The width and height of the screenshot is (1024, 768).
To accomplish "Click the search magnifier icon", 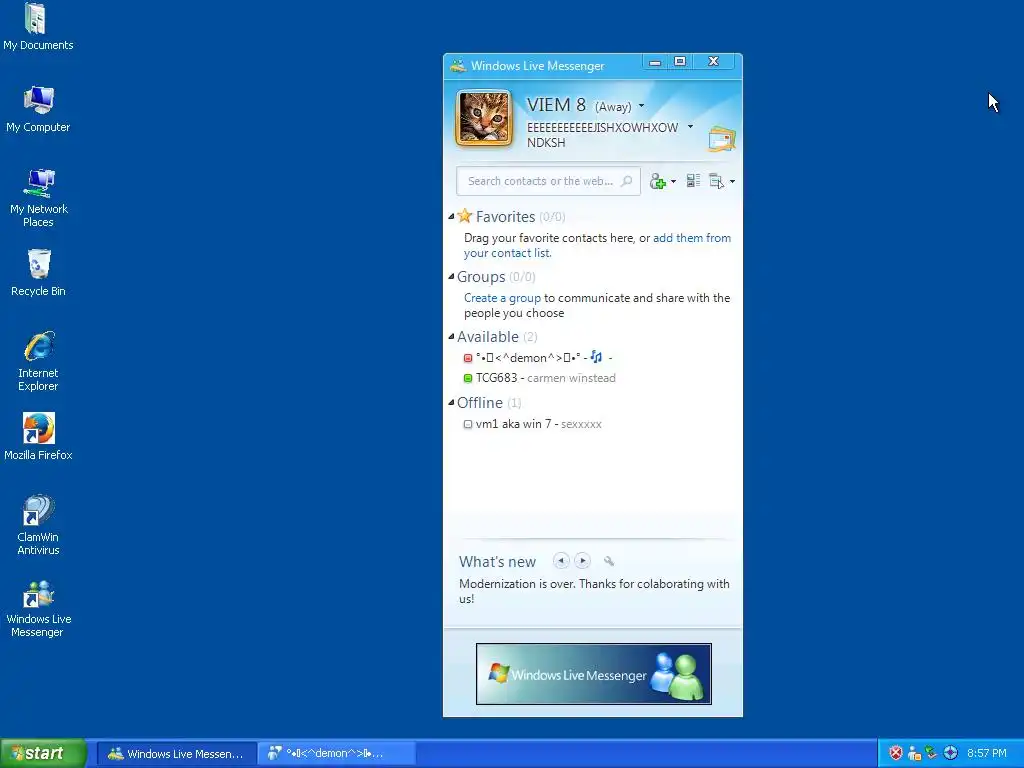I will pos(626,181).
